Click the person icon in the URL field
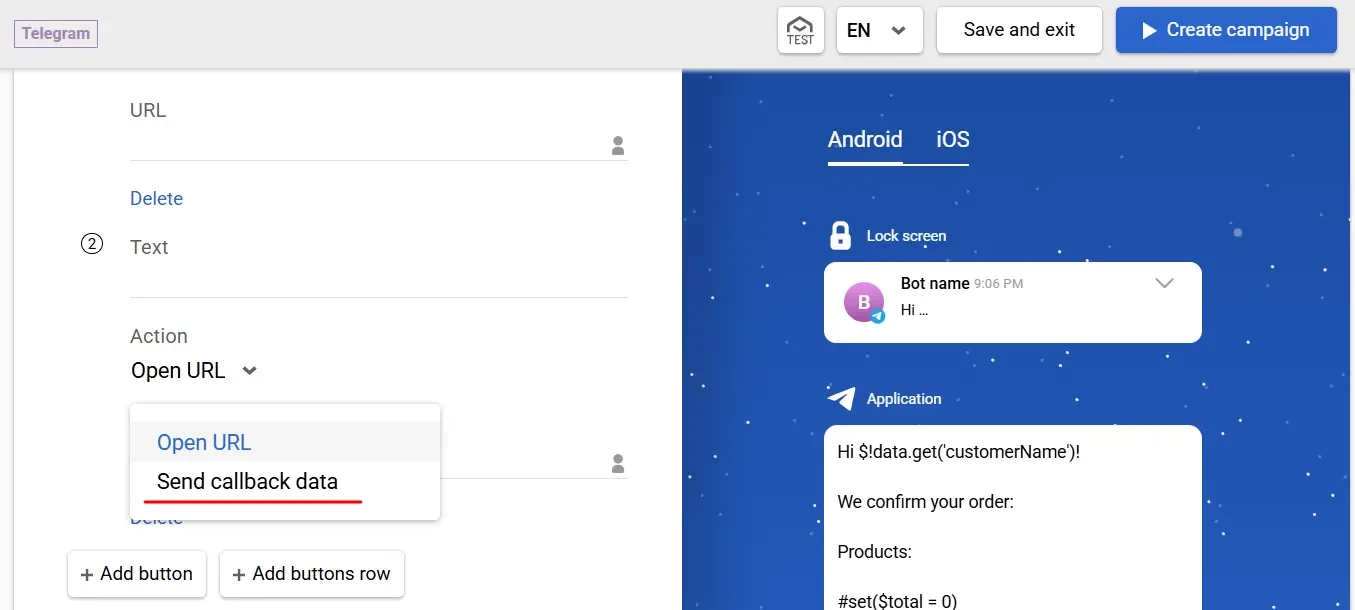The height and width of the screenshot is (610, 1355). [x=618, y=146]
